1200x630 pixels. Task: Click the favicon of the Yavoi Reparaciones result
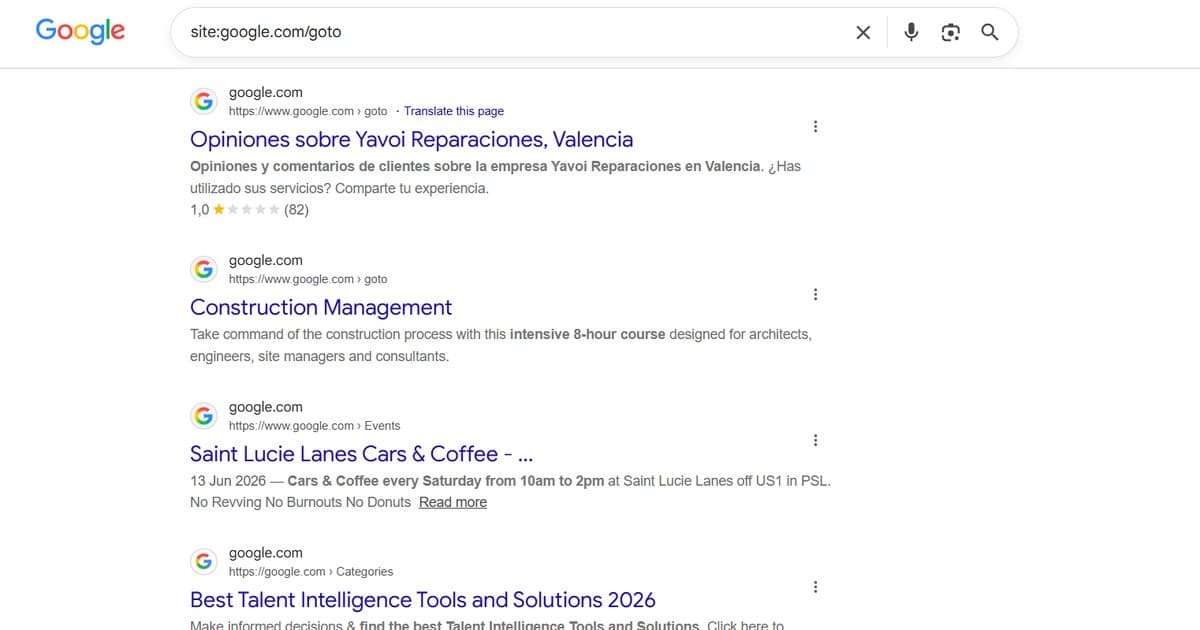[x=204, y=101]
